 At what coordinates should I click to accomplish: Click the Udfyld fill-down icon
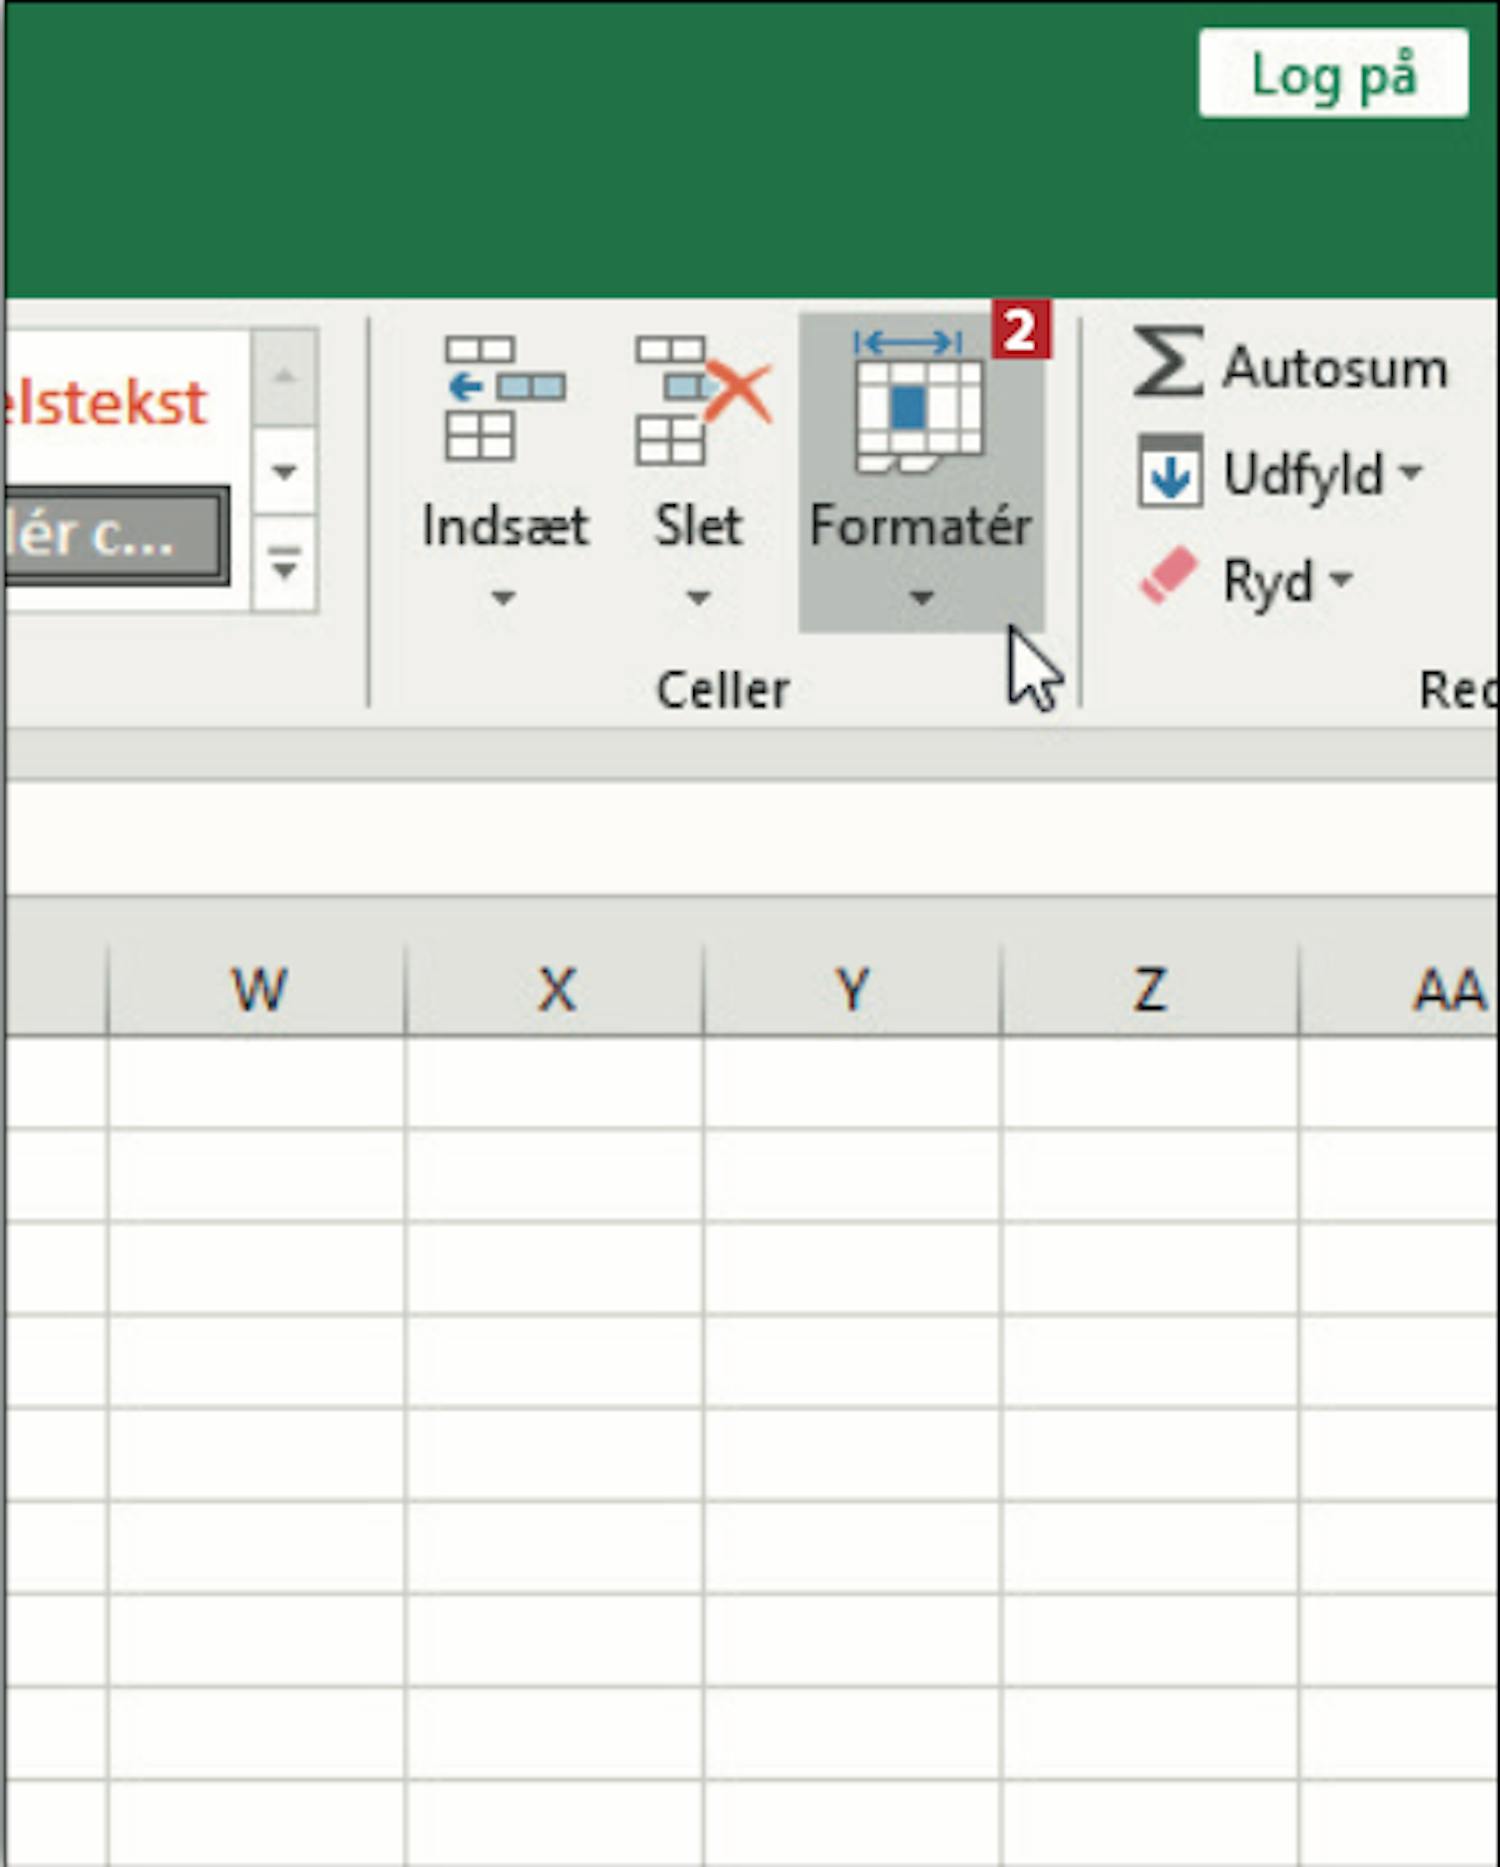1169,472
